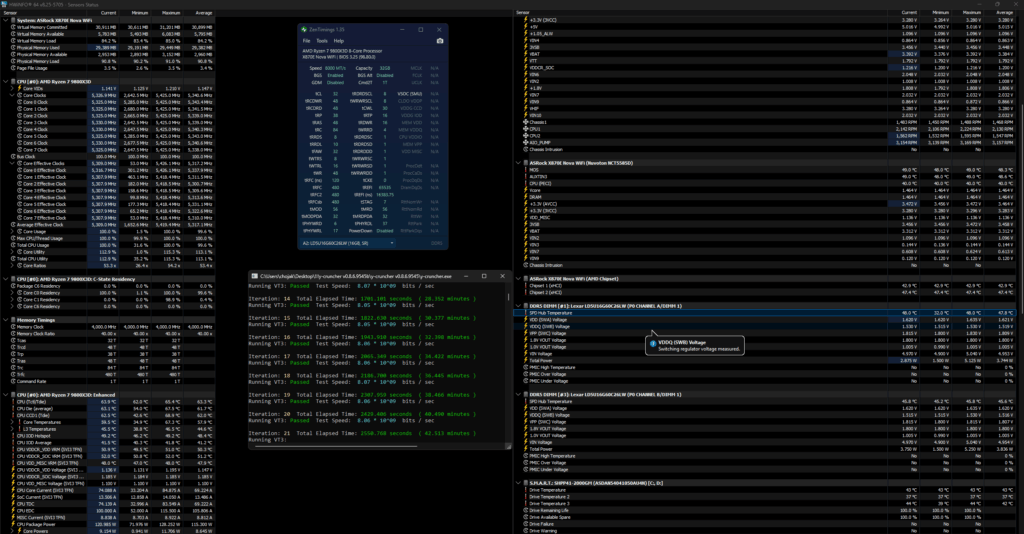Collapse the DDR5 DIMM [#1] sensor group
The image size is (1024, 534).
519,306
